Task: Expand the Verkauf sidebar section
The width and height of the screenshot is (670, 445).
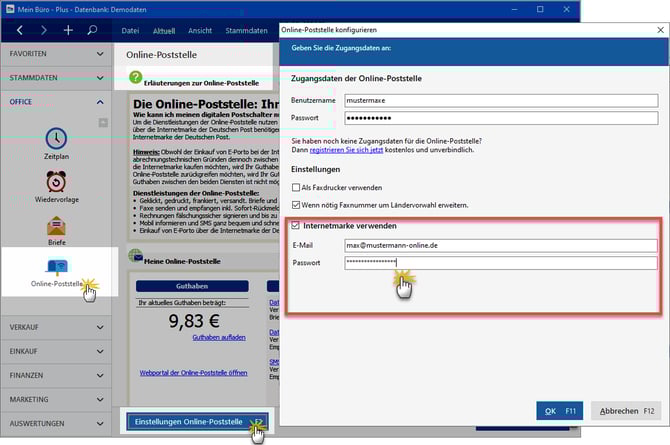Action: click(56, 327)
